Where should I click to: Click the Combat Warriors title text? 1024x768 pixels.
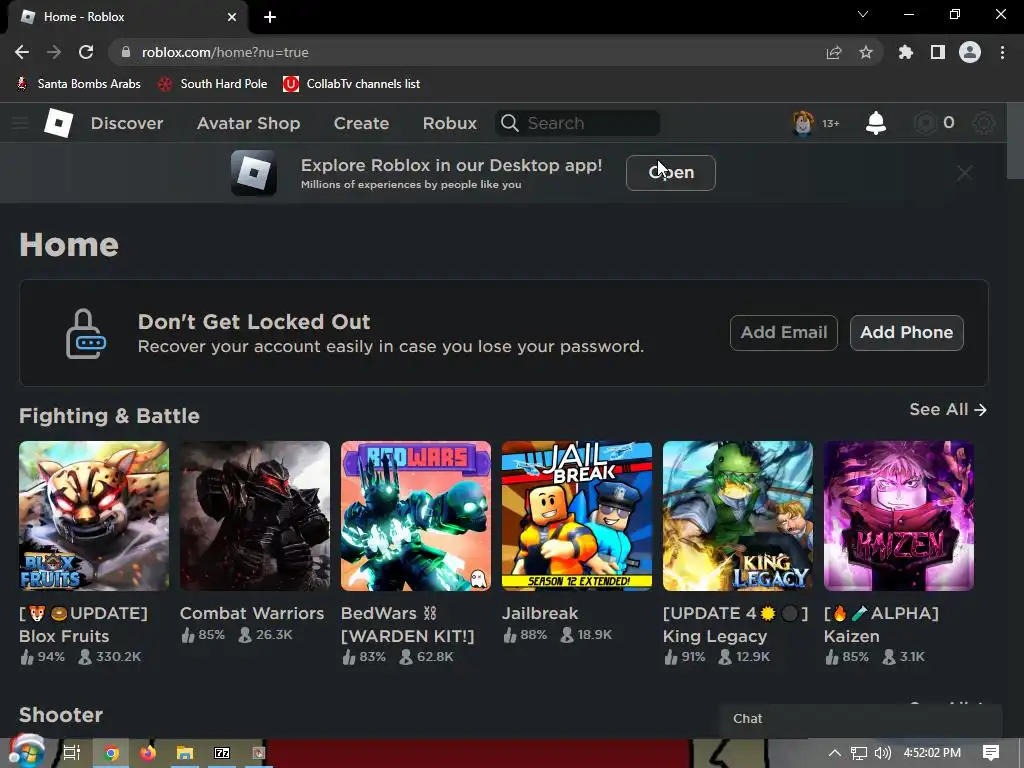252,613
